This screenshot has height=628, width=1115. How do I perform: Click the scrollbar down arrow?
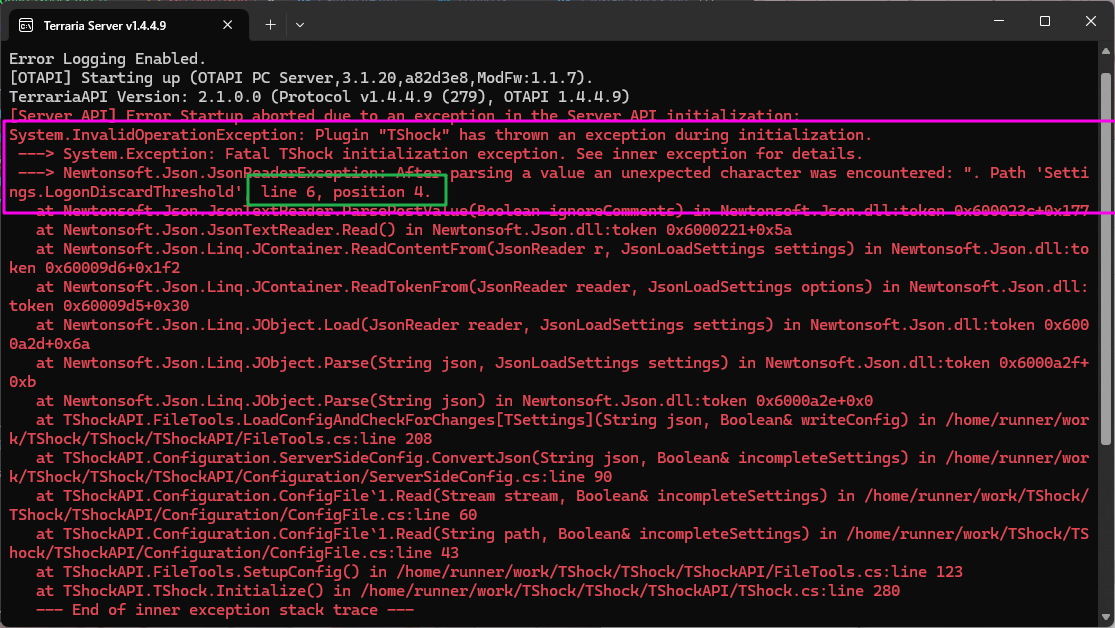[1106, 617]
